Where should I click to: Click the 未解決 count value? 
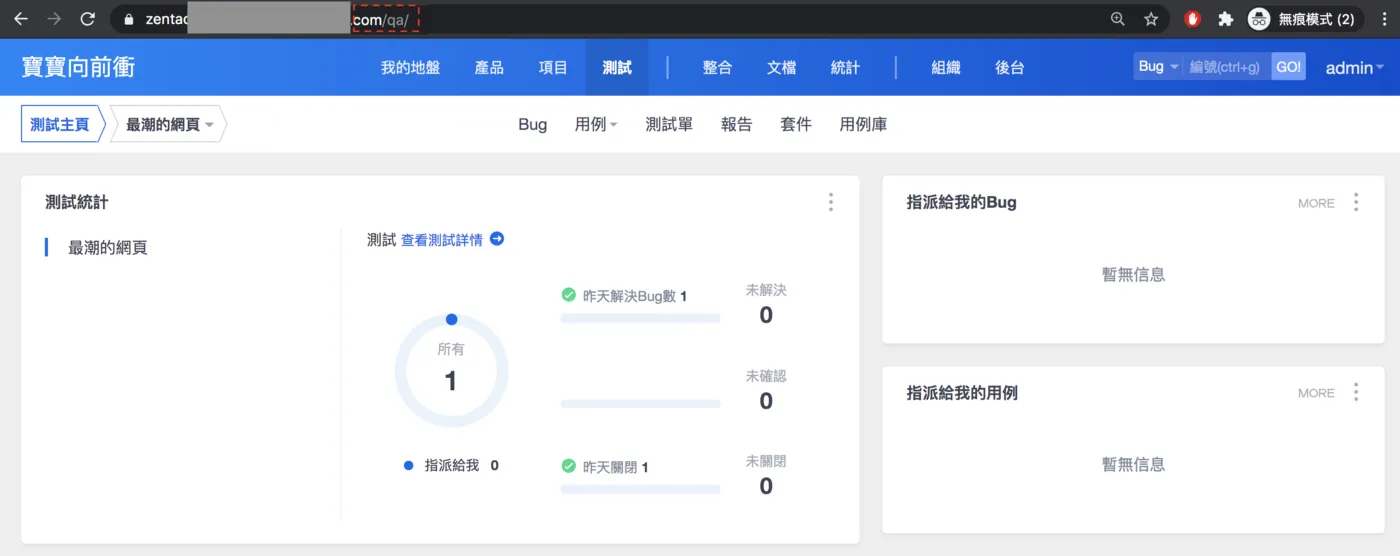pos(766,316)
